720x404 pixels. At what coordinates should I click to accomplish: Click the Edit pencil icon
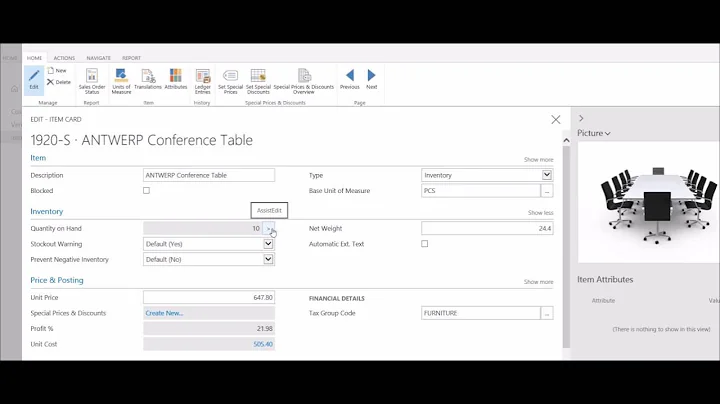34,79
